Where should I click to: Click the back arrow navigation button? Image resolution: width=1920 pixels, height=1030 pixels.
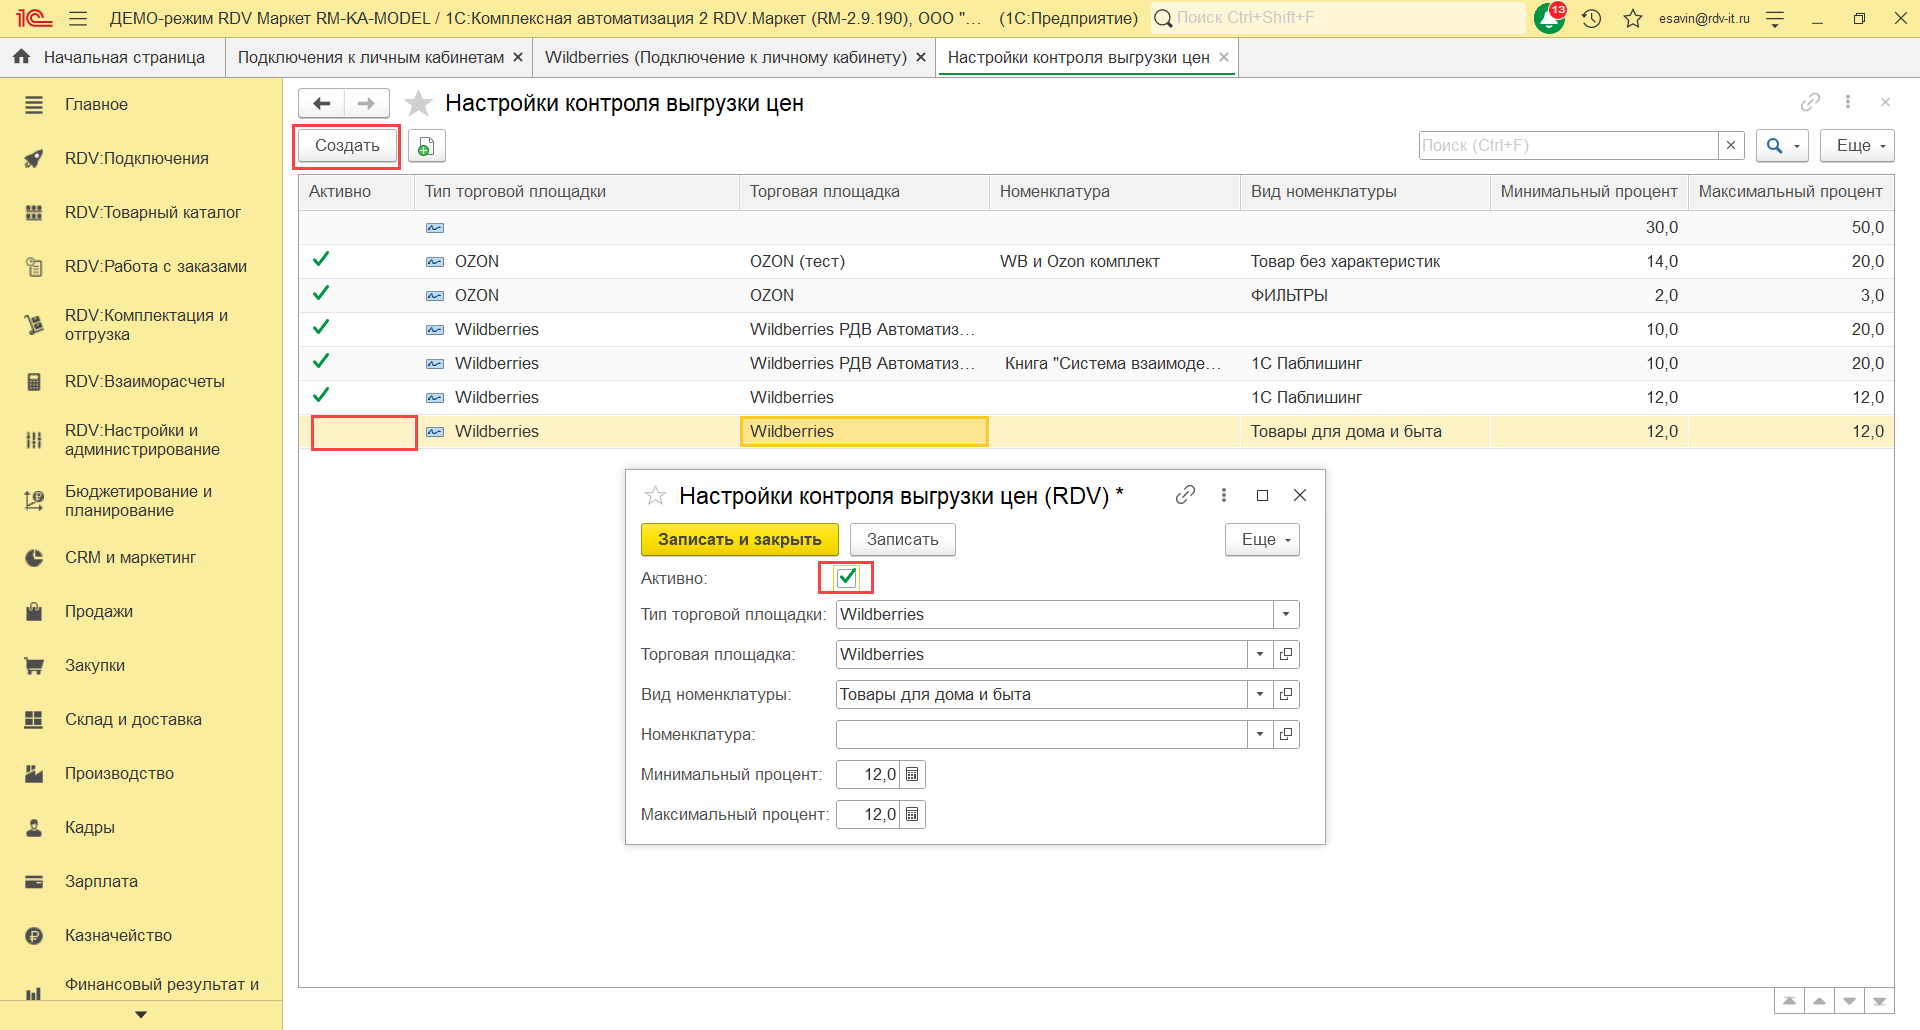click(321, 103)
